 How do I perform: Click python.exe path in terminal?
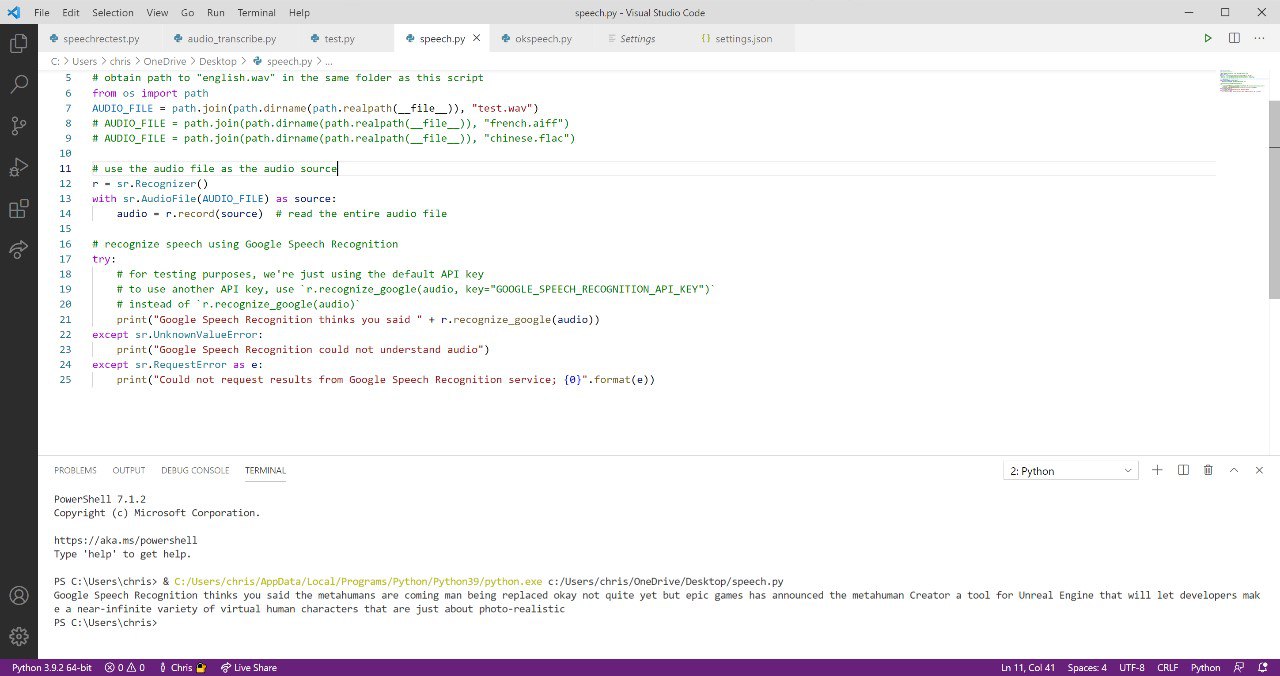coord(357,581)
